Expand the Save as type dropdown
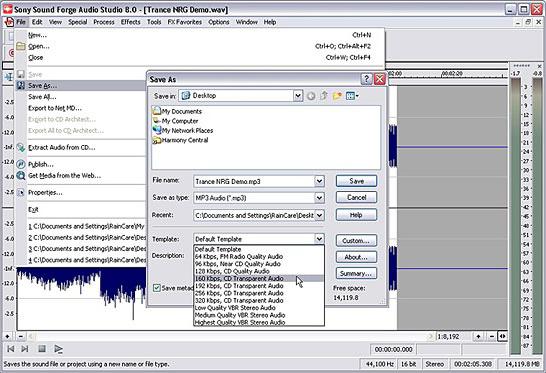This screenshot has width=546, height=373. (319, 198)
